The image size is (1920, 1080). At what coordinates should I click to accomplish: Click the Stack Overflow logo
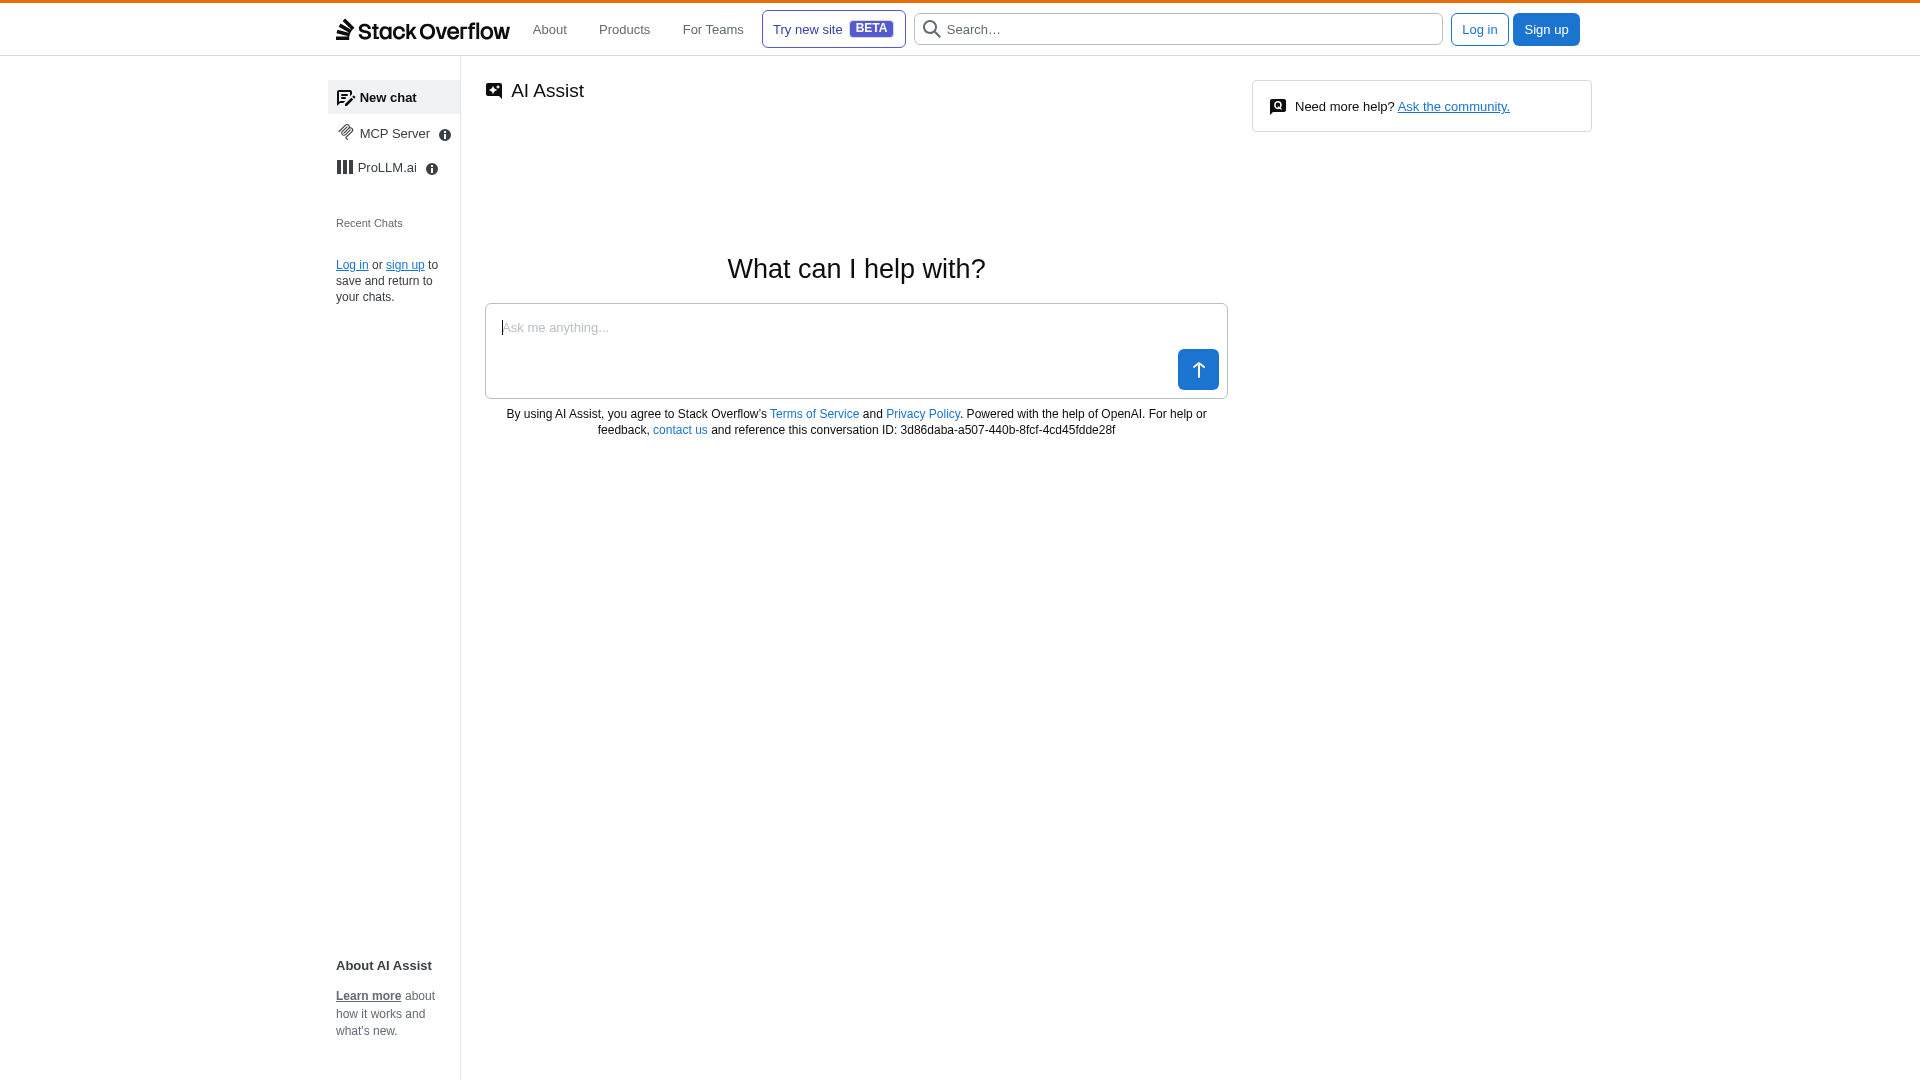pyautogui.click(x=422, y=30)
